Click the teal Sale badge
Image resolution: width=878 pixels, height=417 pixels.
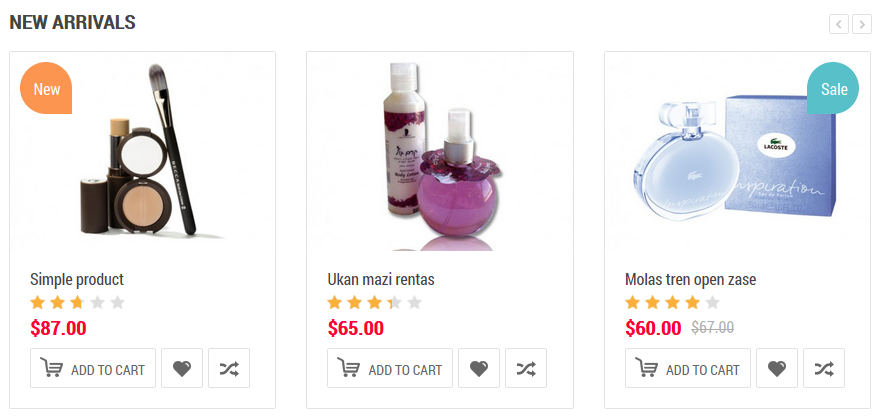coord(833,88)
